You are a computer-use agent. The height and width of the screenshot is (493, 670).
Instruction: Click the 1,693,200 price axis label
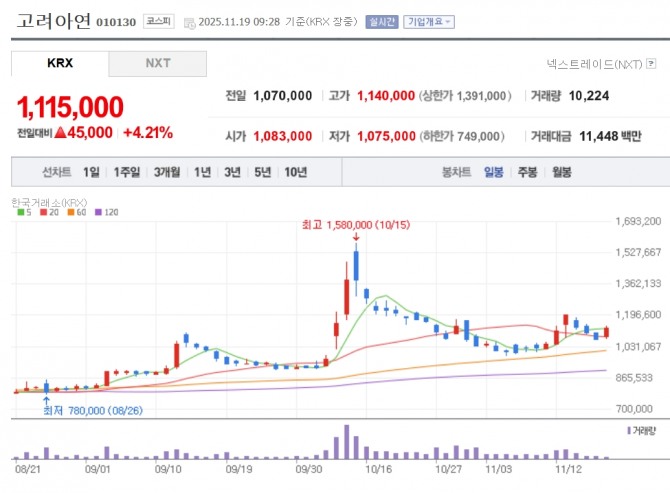pyautogui.click(x=638, y=221)
